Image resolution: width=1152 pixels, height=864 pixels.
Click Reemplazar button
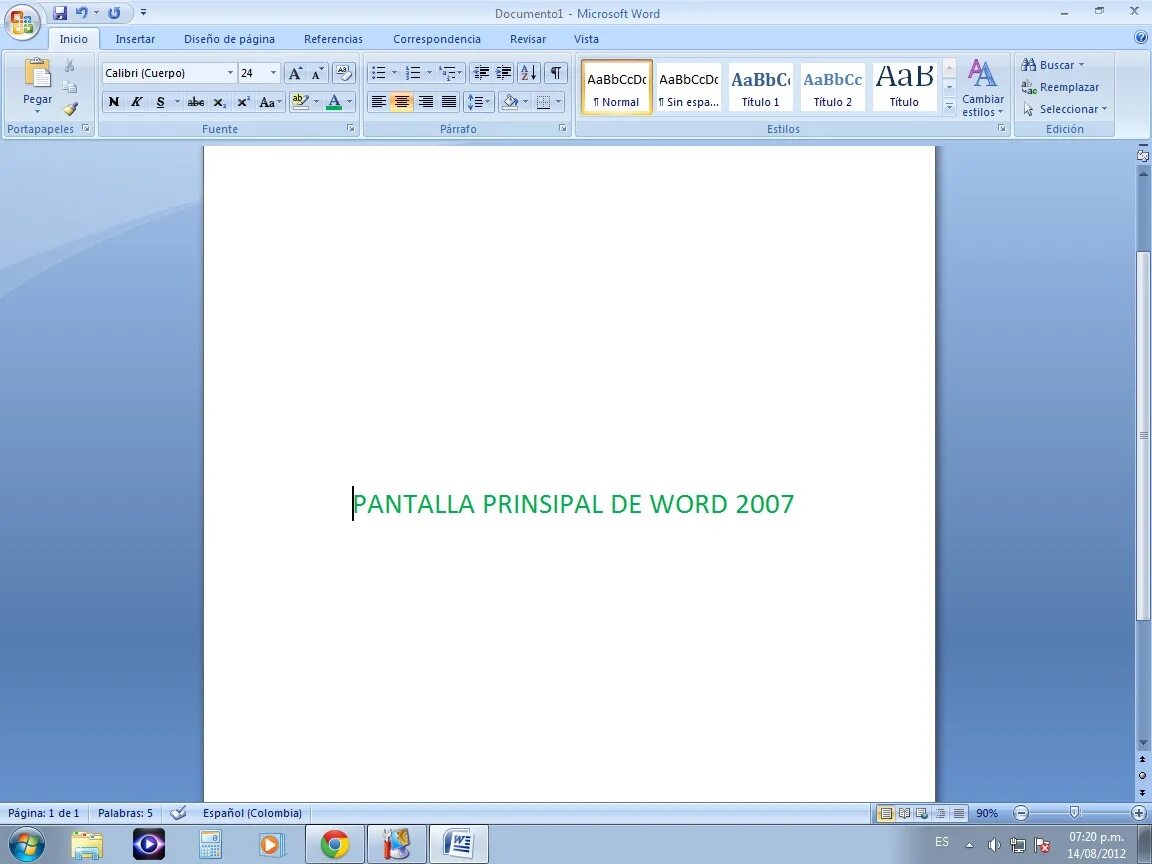pos(1060,87)
